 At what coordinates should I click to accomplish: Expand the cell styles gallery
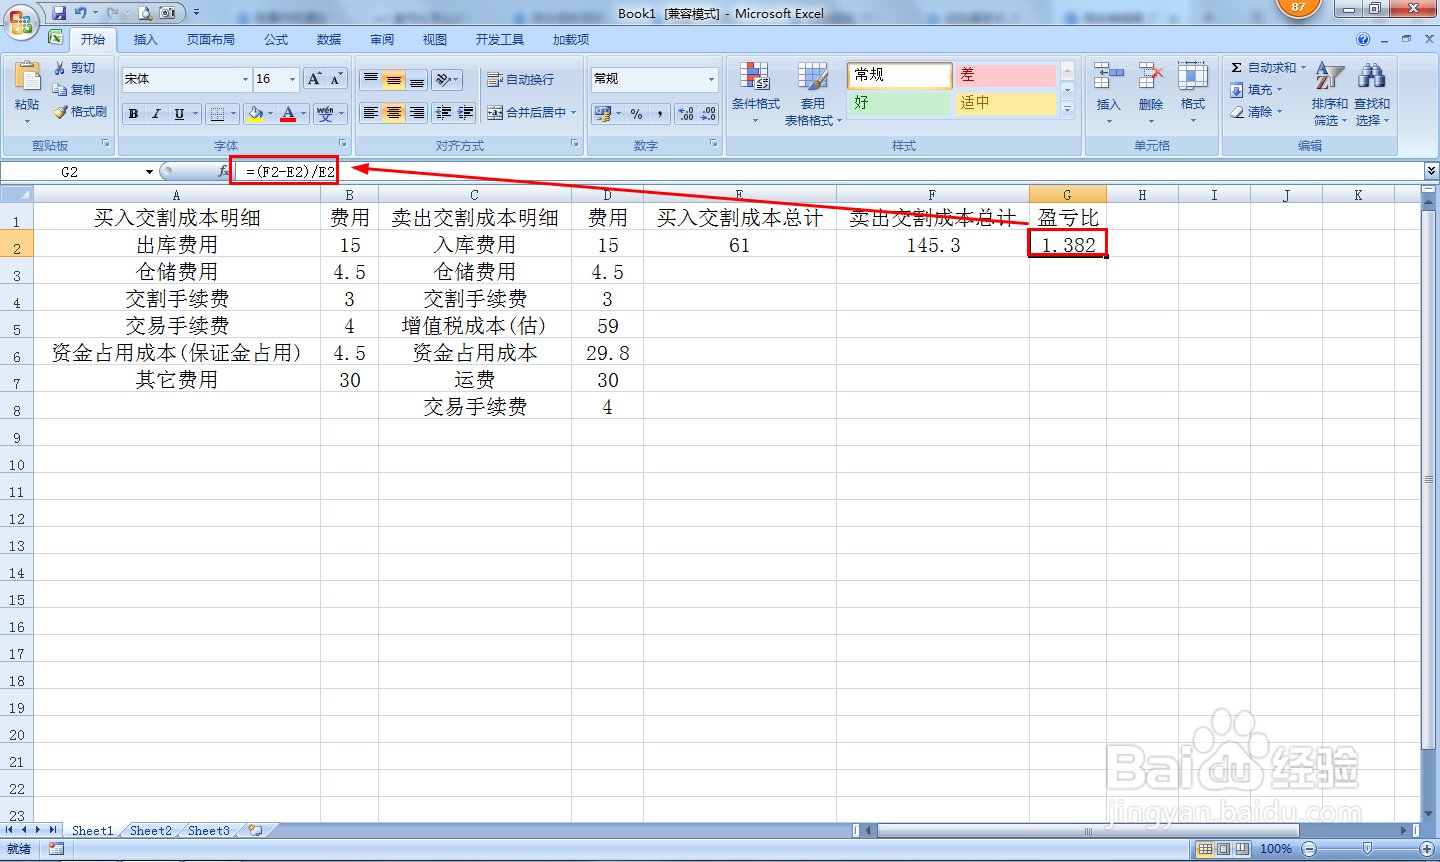pos(1067,108)
